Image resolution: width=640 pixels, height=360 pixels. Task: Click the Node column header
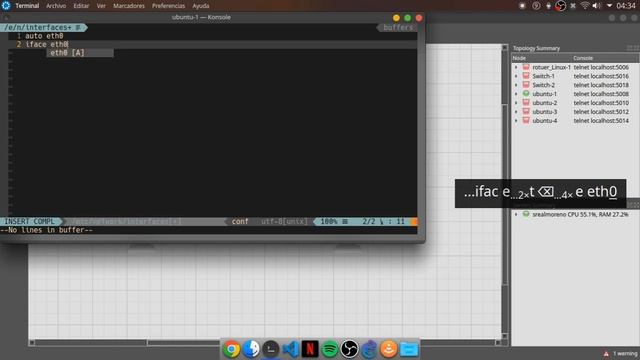pos(519,58)
